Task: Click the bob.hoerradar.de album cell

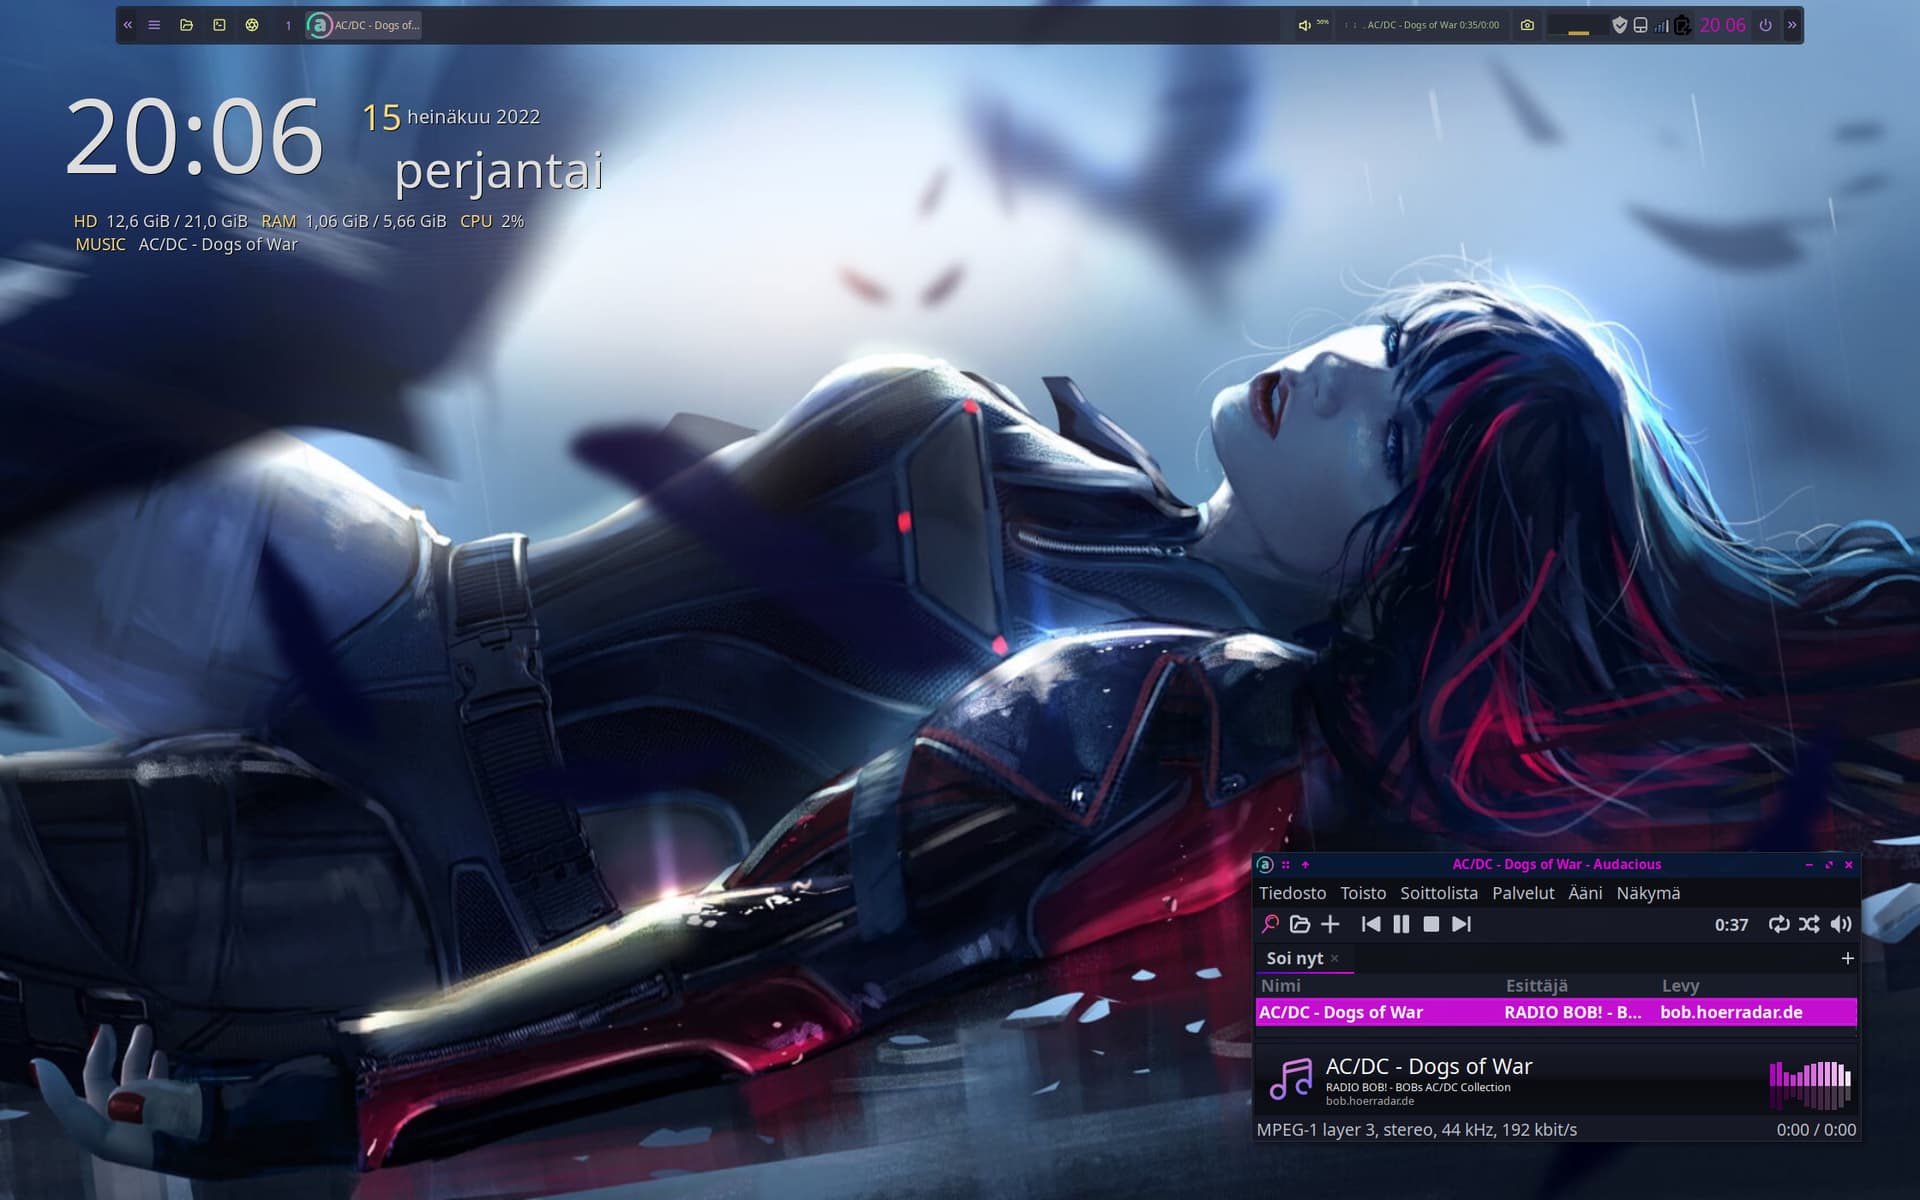Action: point(1731,1012)
